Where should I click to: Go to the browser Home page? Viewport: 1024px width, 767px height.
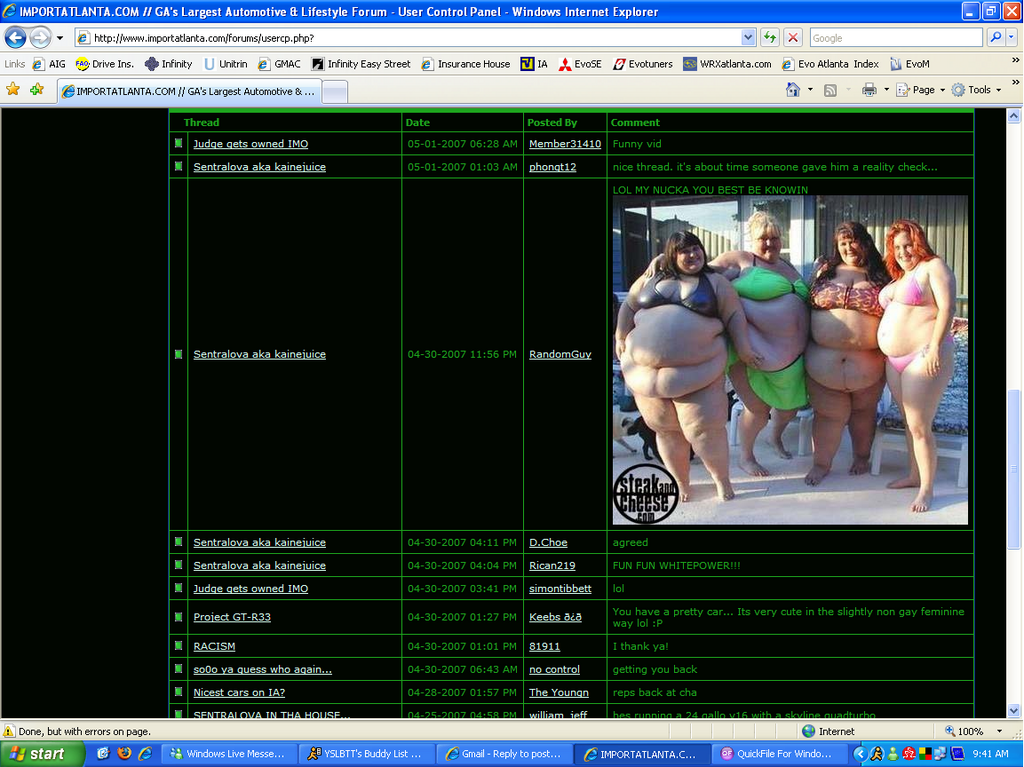pos(793,90)
